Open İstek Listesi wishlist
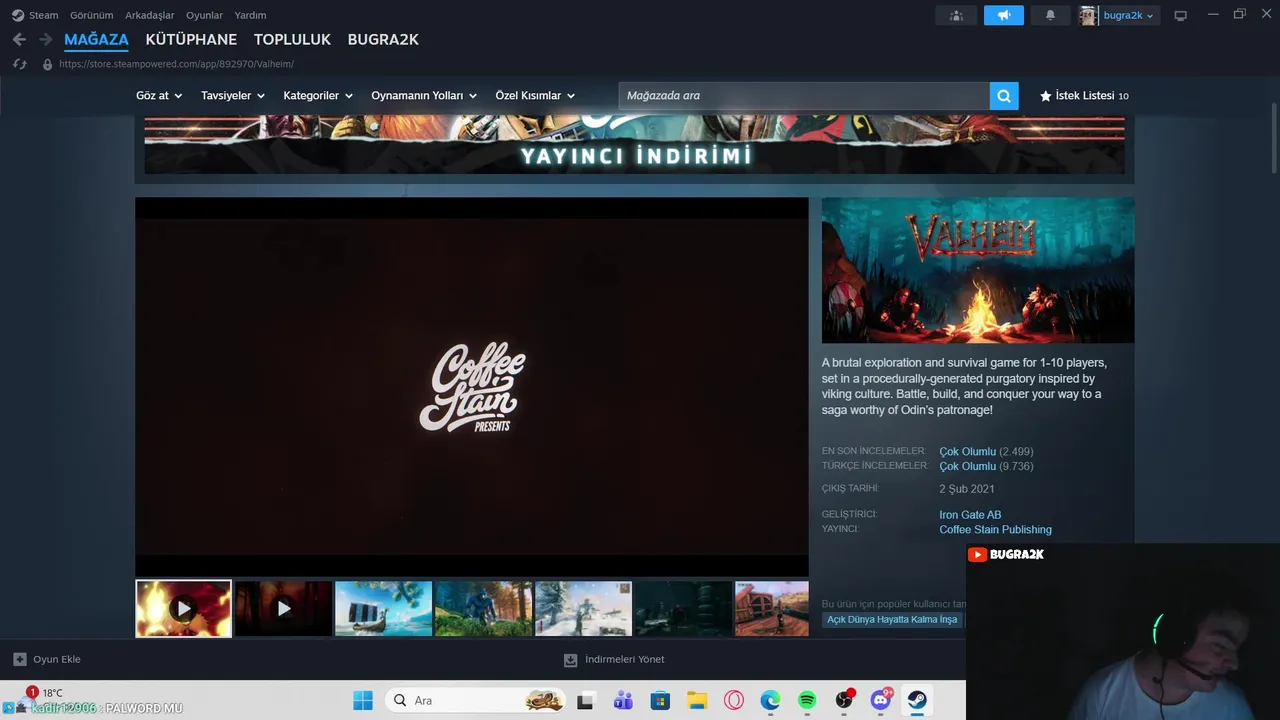Image resolution: width=1280 pixels, height=720 pixels. coord(1084,96)
